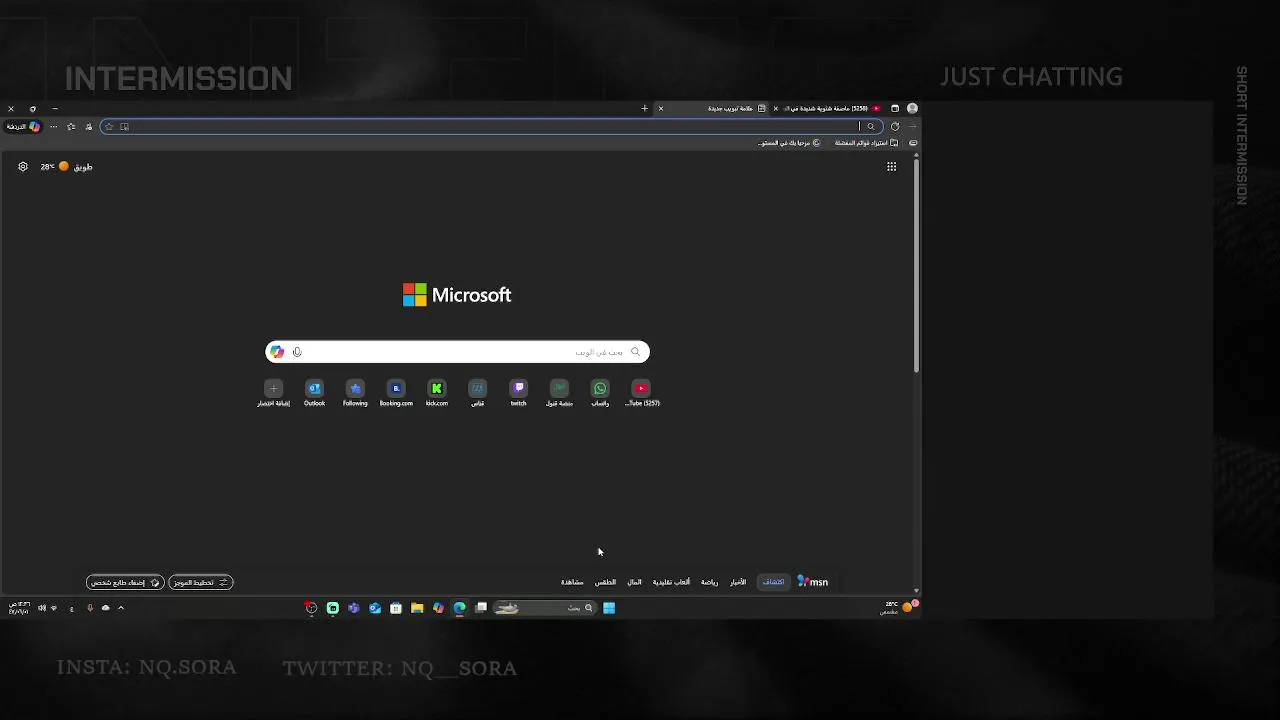Select the casual games tab in MSN bar
Viewport: 1280px width, 720px height.
click(671, 582)
